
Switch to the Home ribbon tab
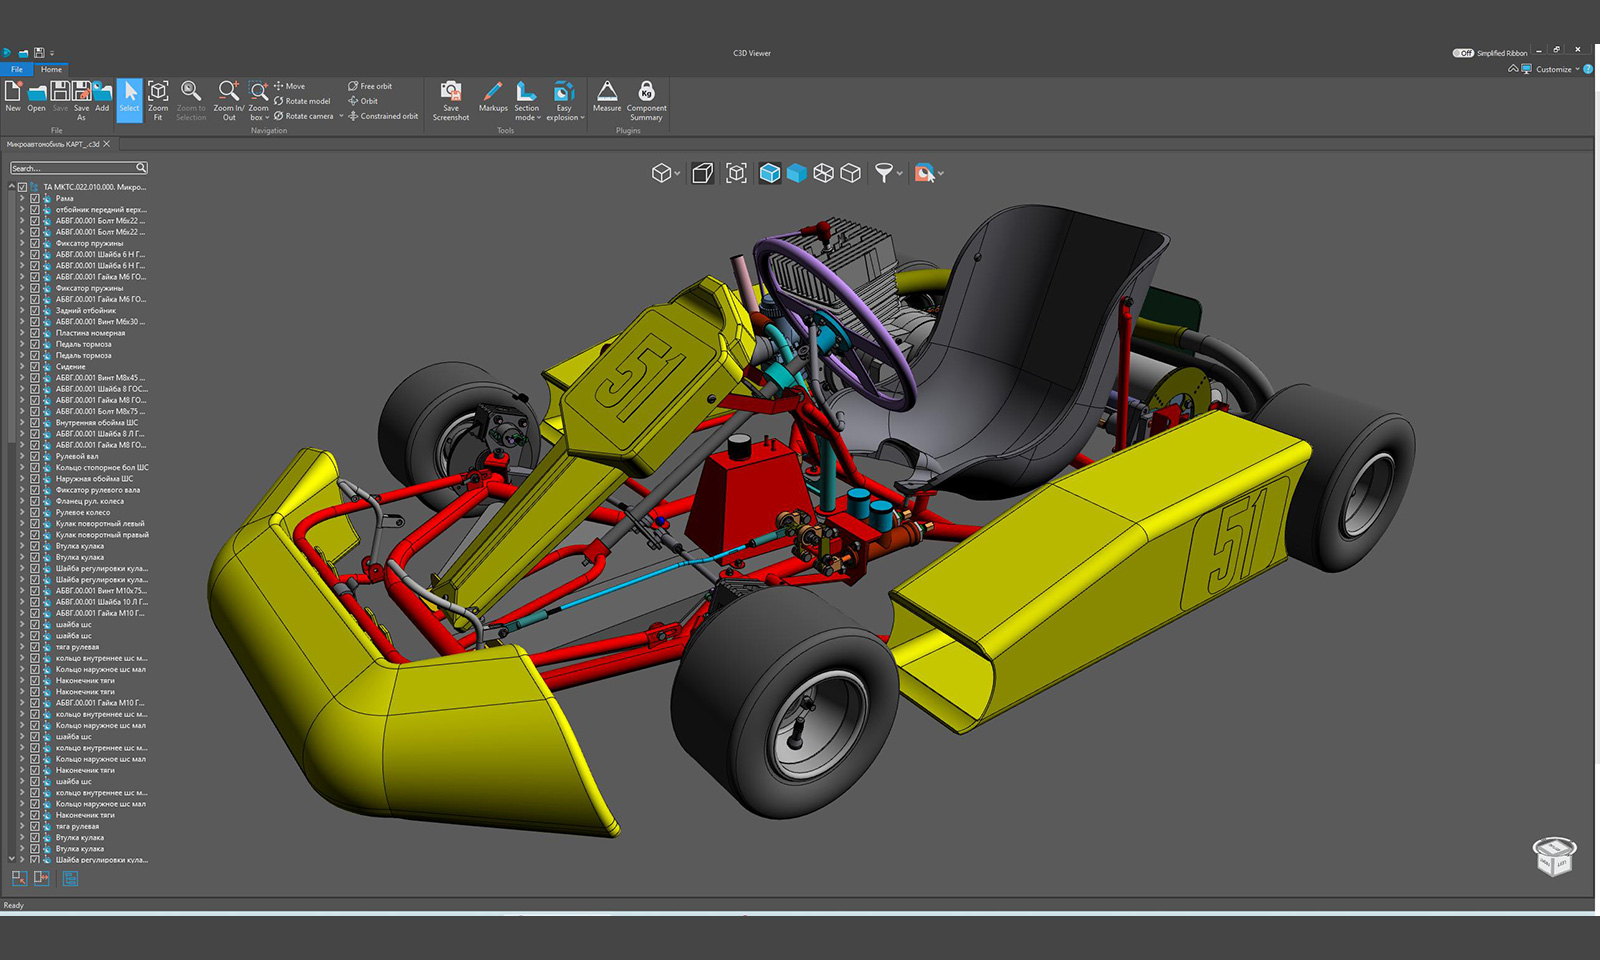pyautogui.click(x=51, y=69)
